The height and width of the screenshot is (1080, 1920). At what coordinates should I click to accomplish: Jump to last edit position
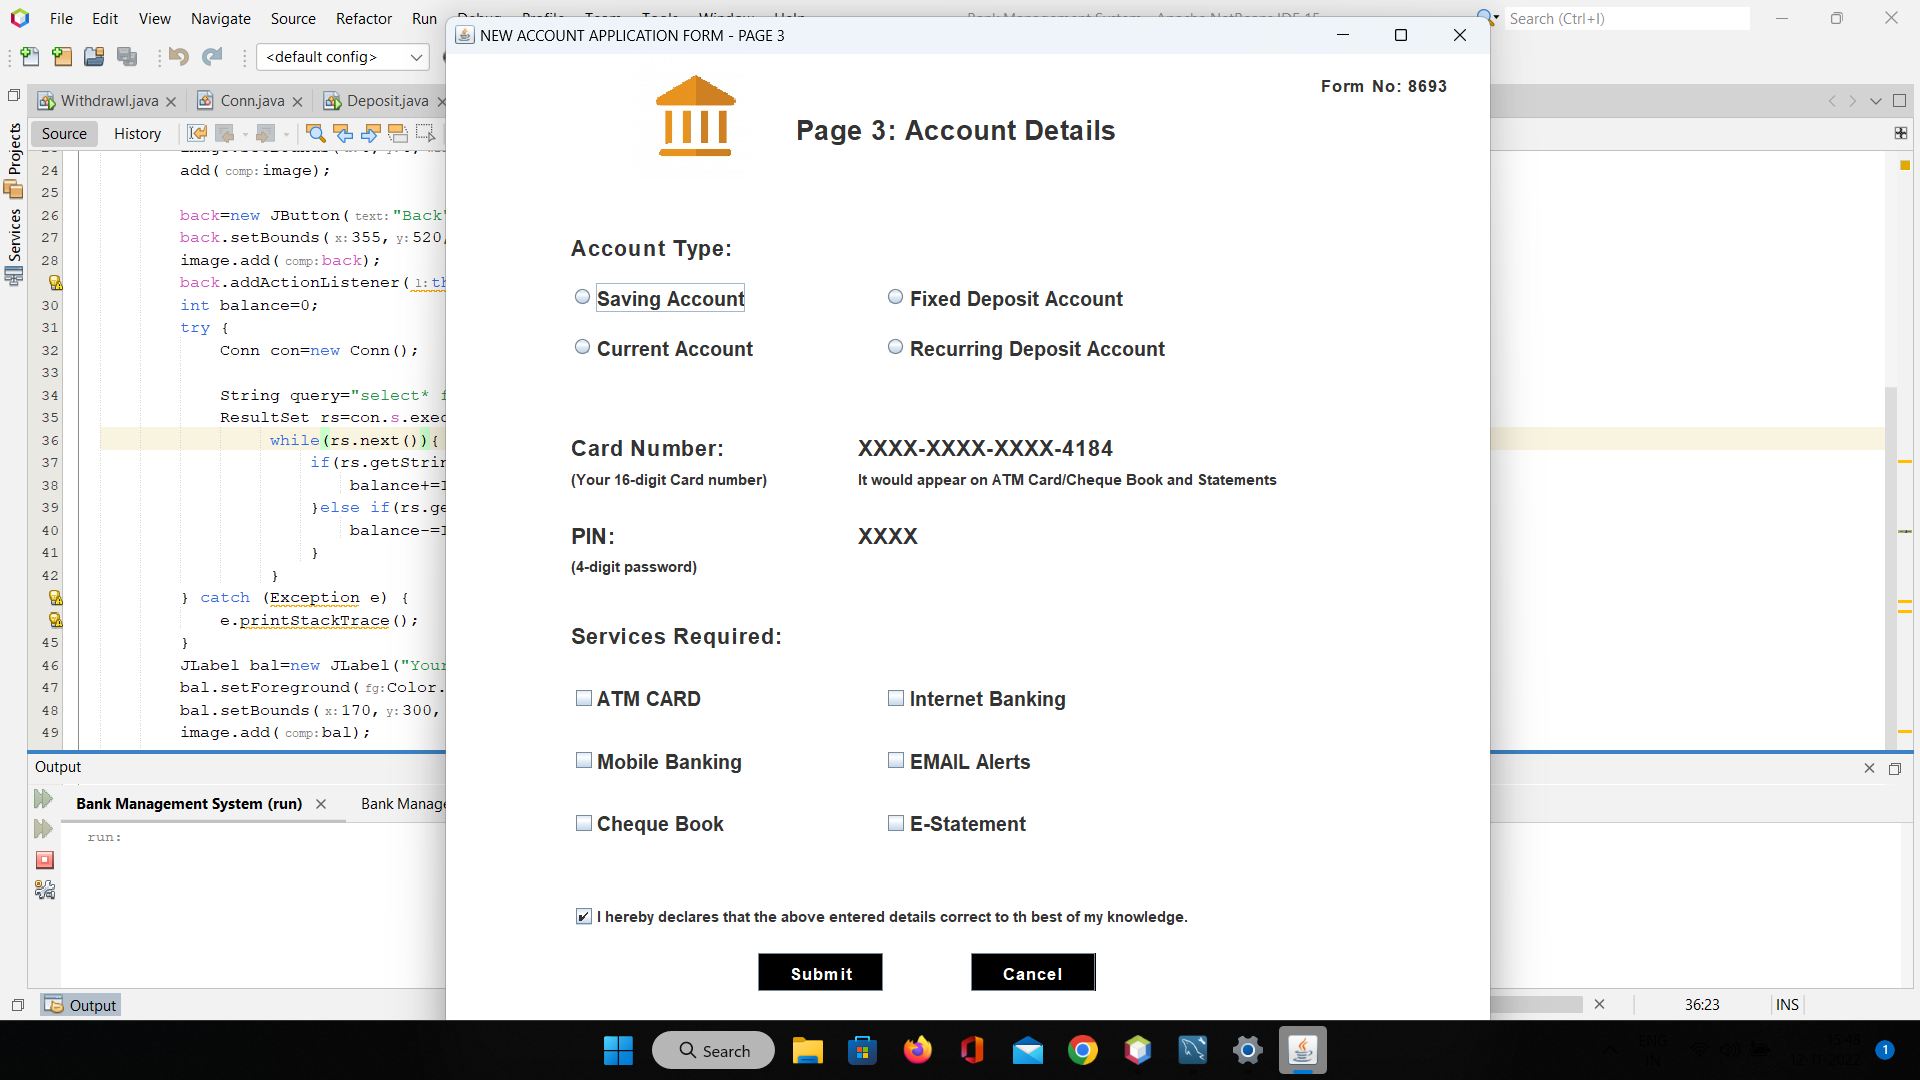click(196, 133)
